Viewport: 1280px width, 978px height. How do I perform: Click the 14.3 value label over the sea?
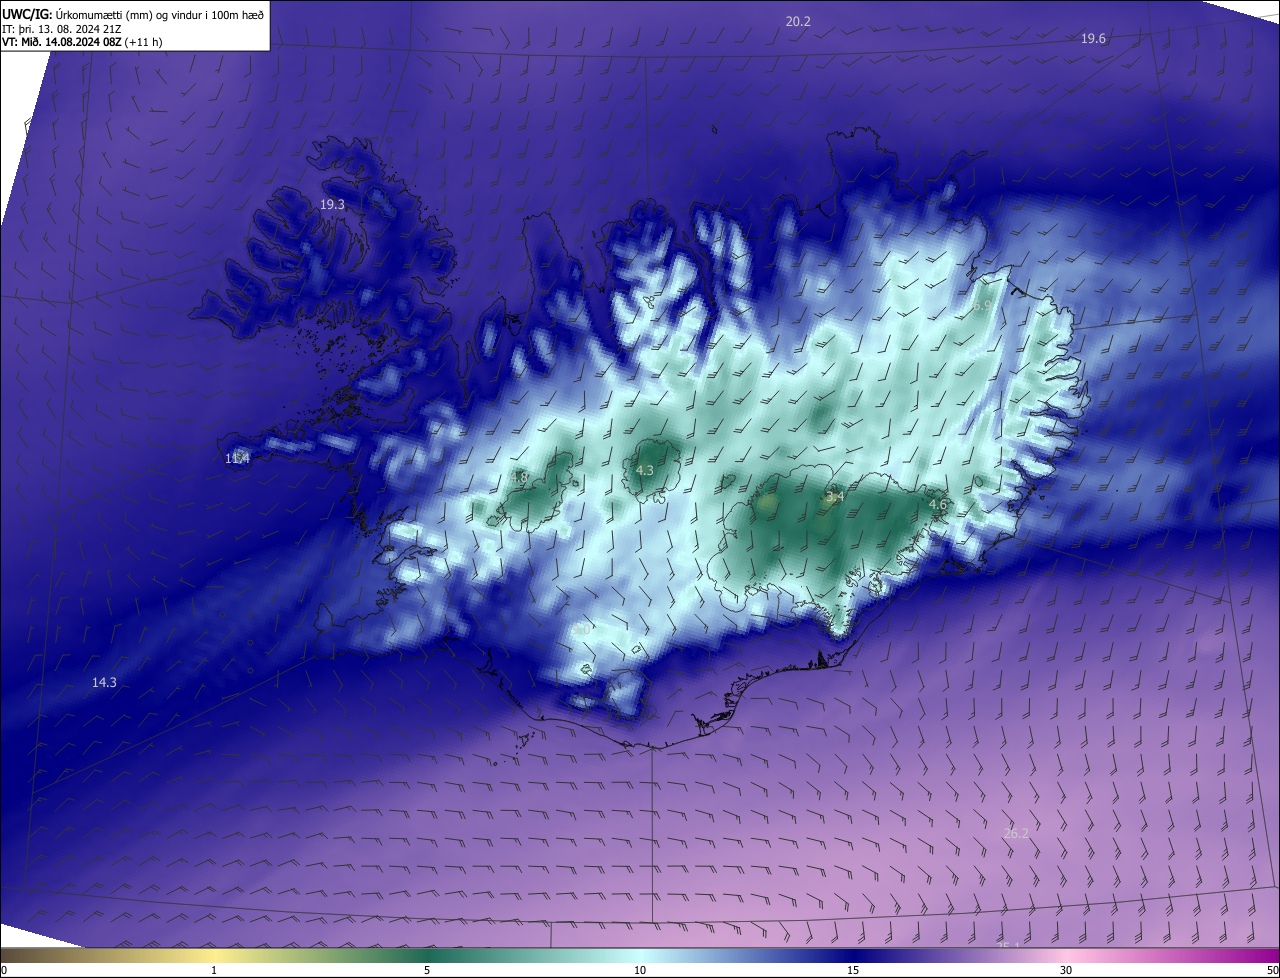(x=104, y=682)
